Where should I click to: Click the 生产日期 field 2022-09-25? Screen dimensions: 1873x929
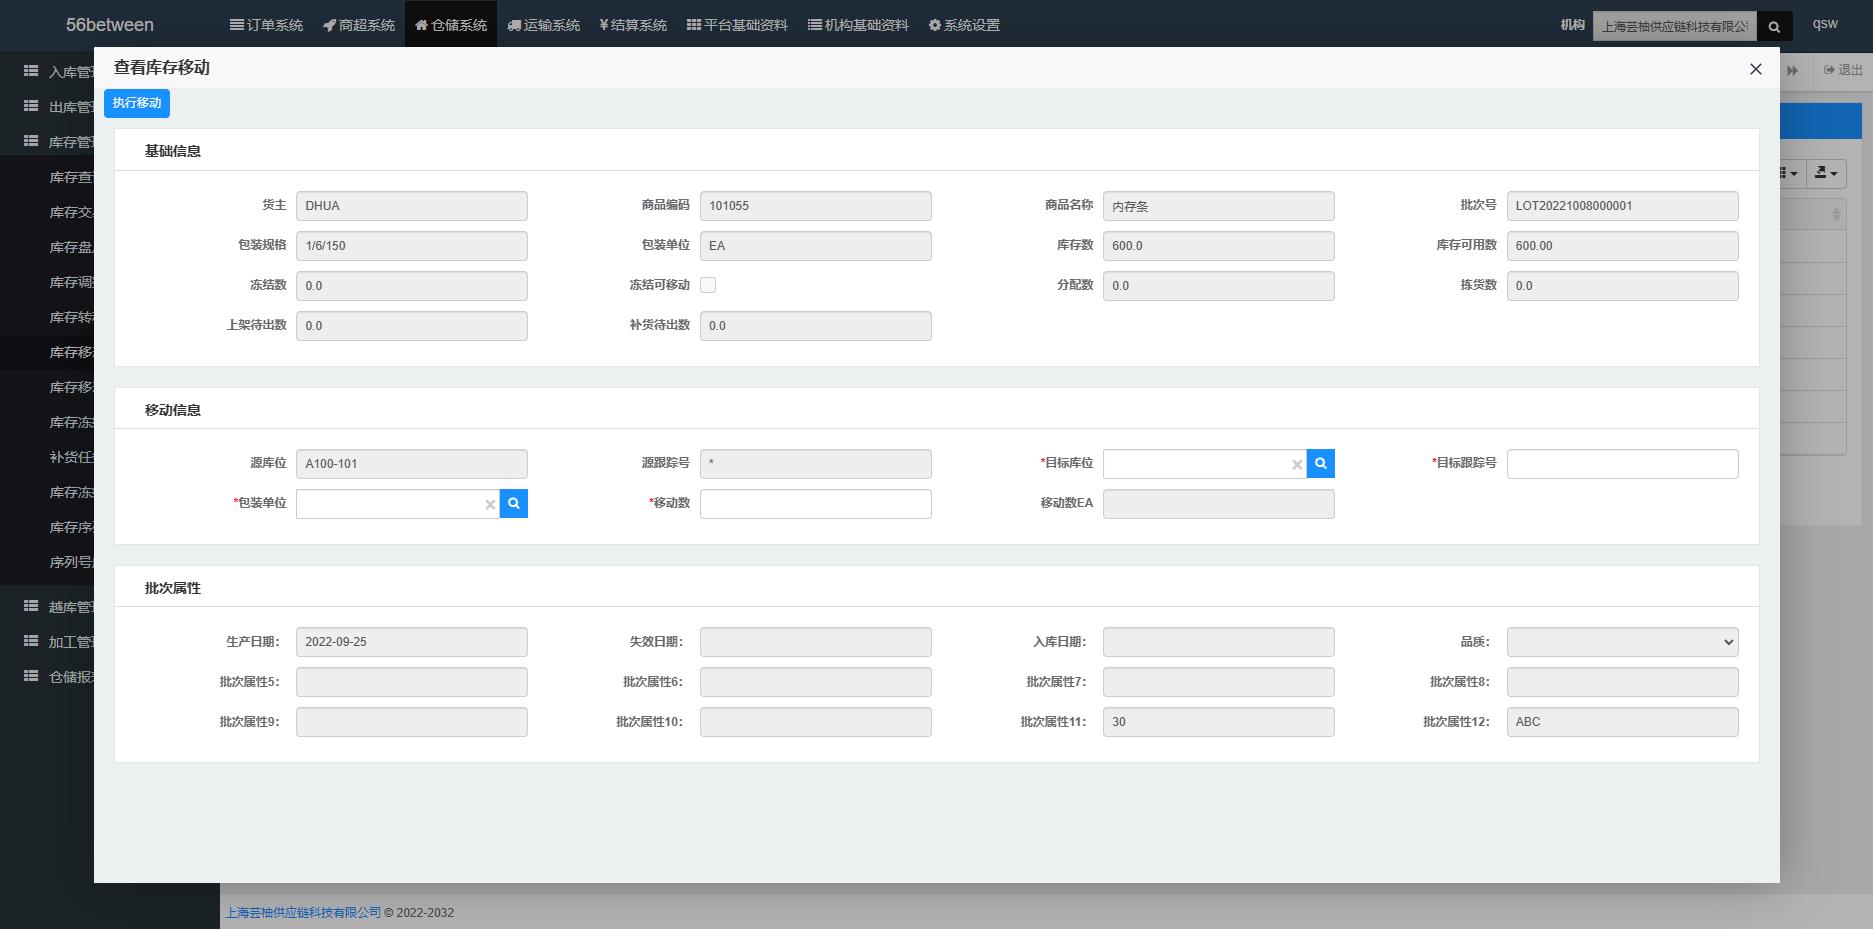point(411,642)
